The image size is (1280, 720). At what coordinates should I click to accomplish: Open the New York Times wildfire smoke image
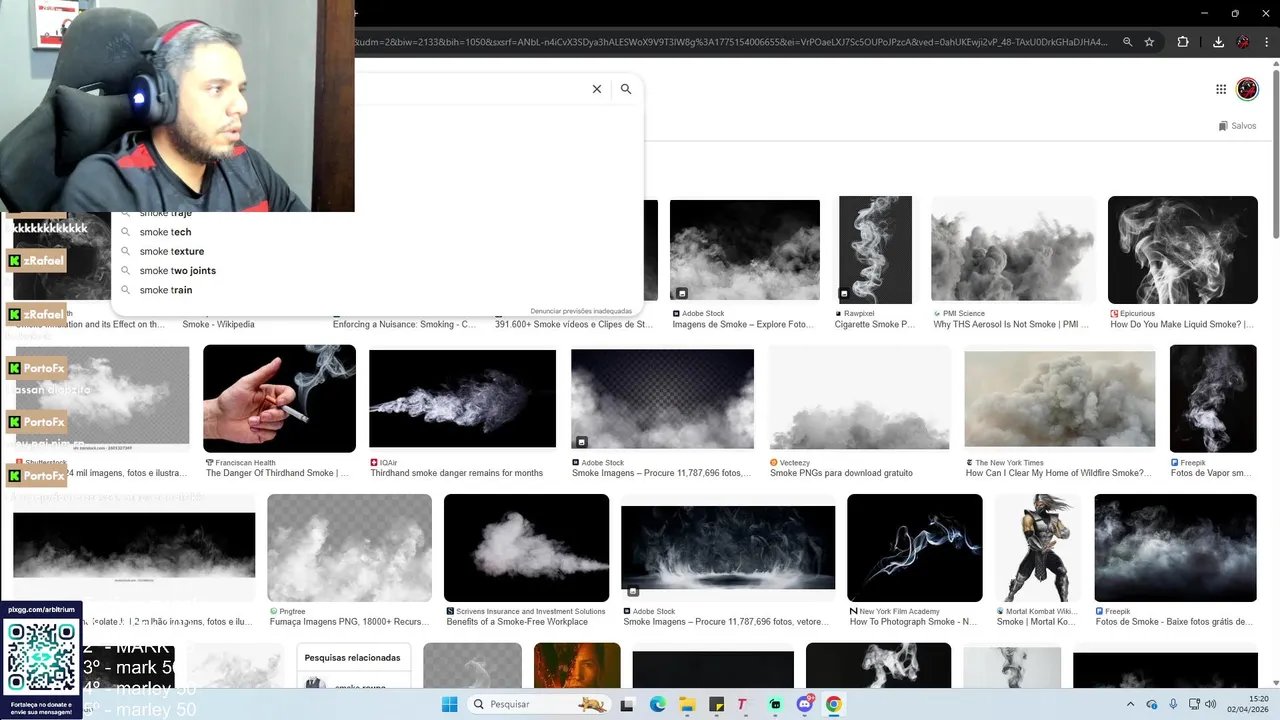[x=1060, y=398]
